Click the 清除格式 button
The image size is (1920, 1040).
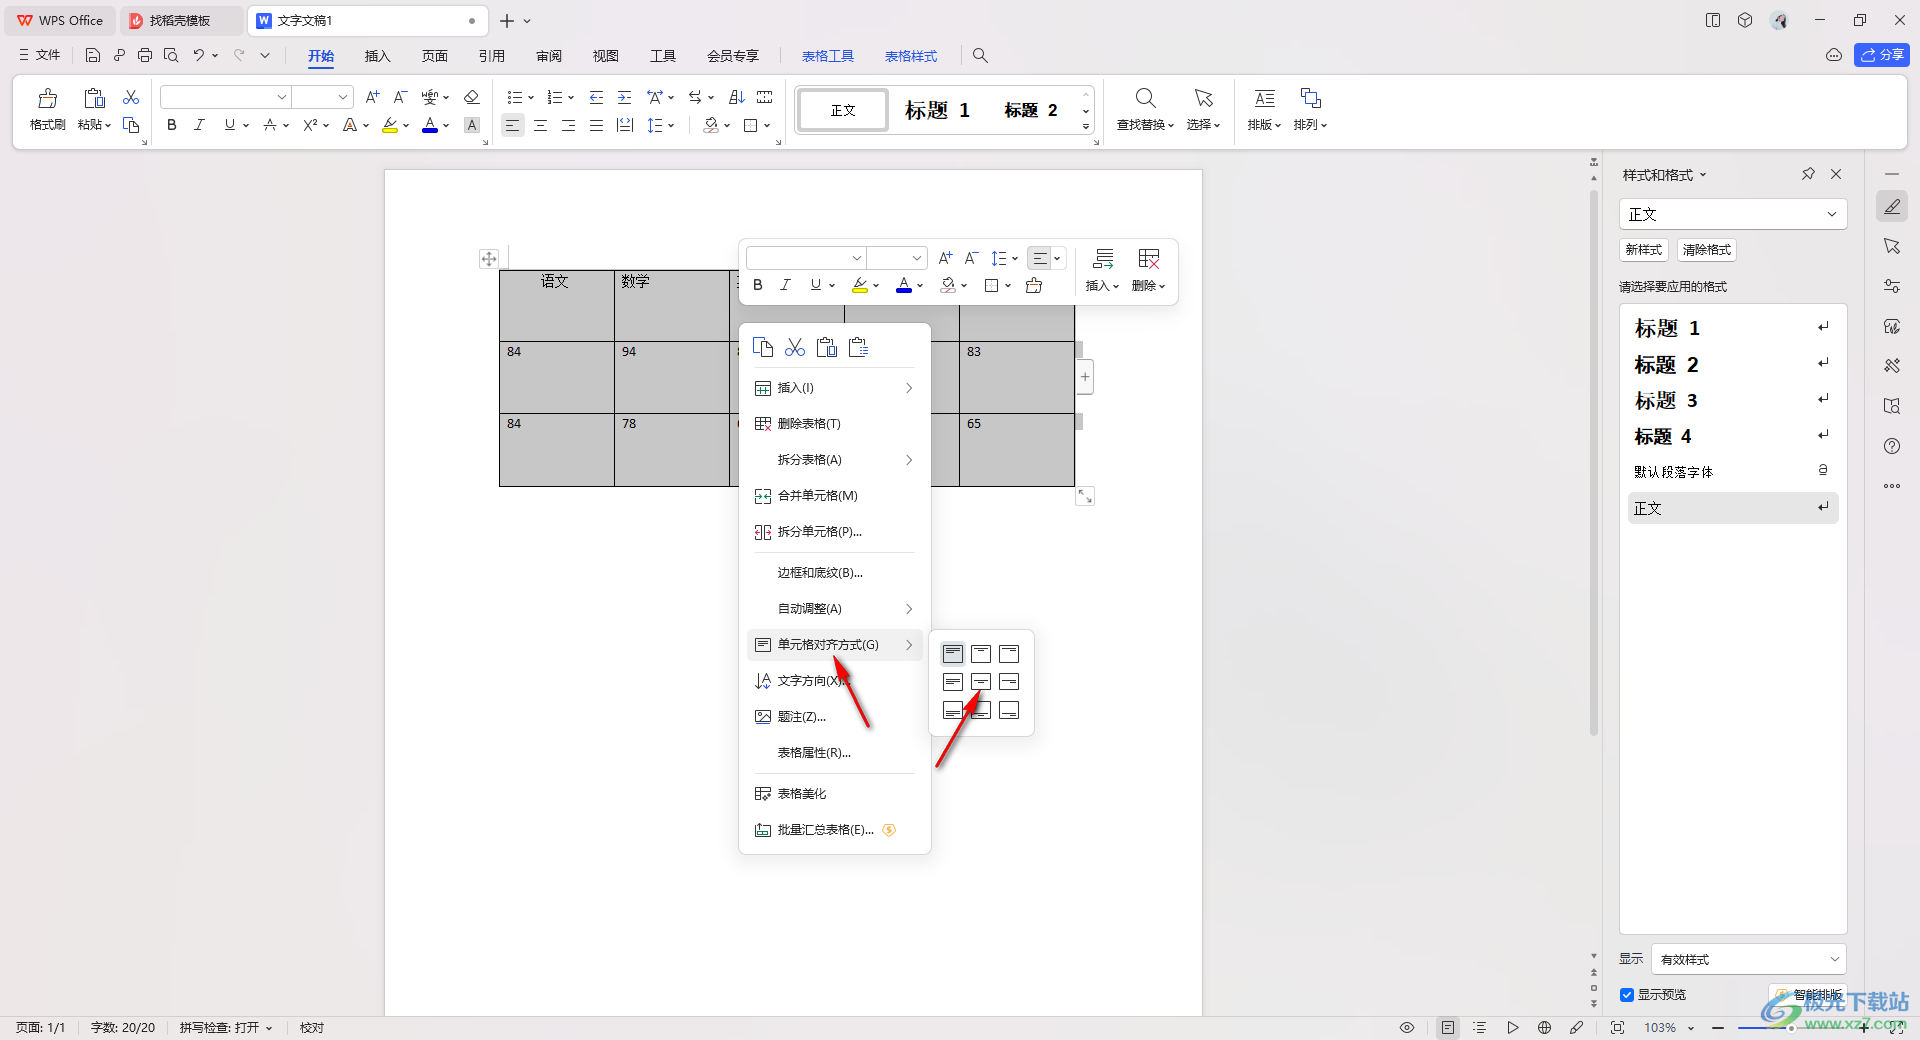pyautogui.click(x=1707, y=250)
